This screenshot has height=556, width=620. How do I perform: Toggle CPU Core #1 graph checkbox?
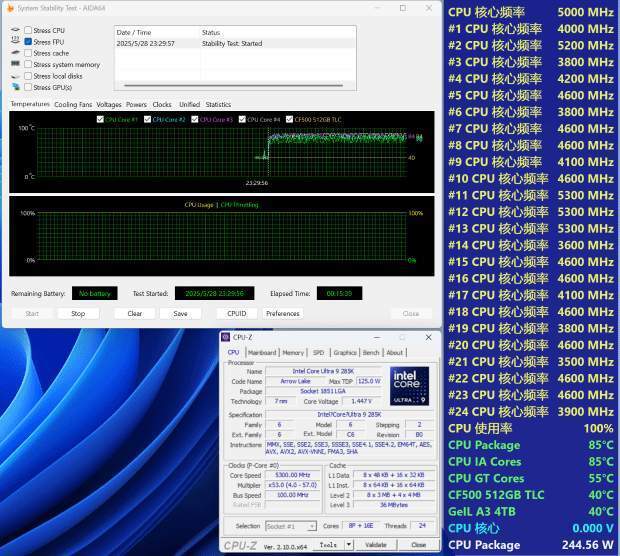tap(100, 119)
